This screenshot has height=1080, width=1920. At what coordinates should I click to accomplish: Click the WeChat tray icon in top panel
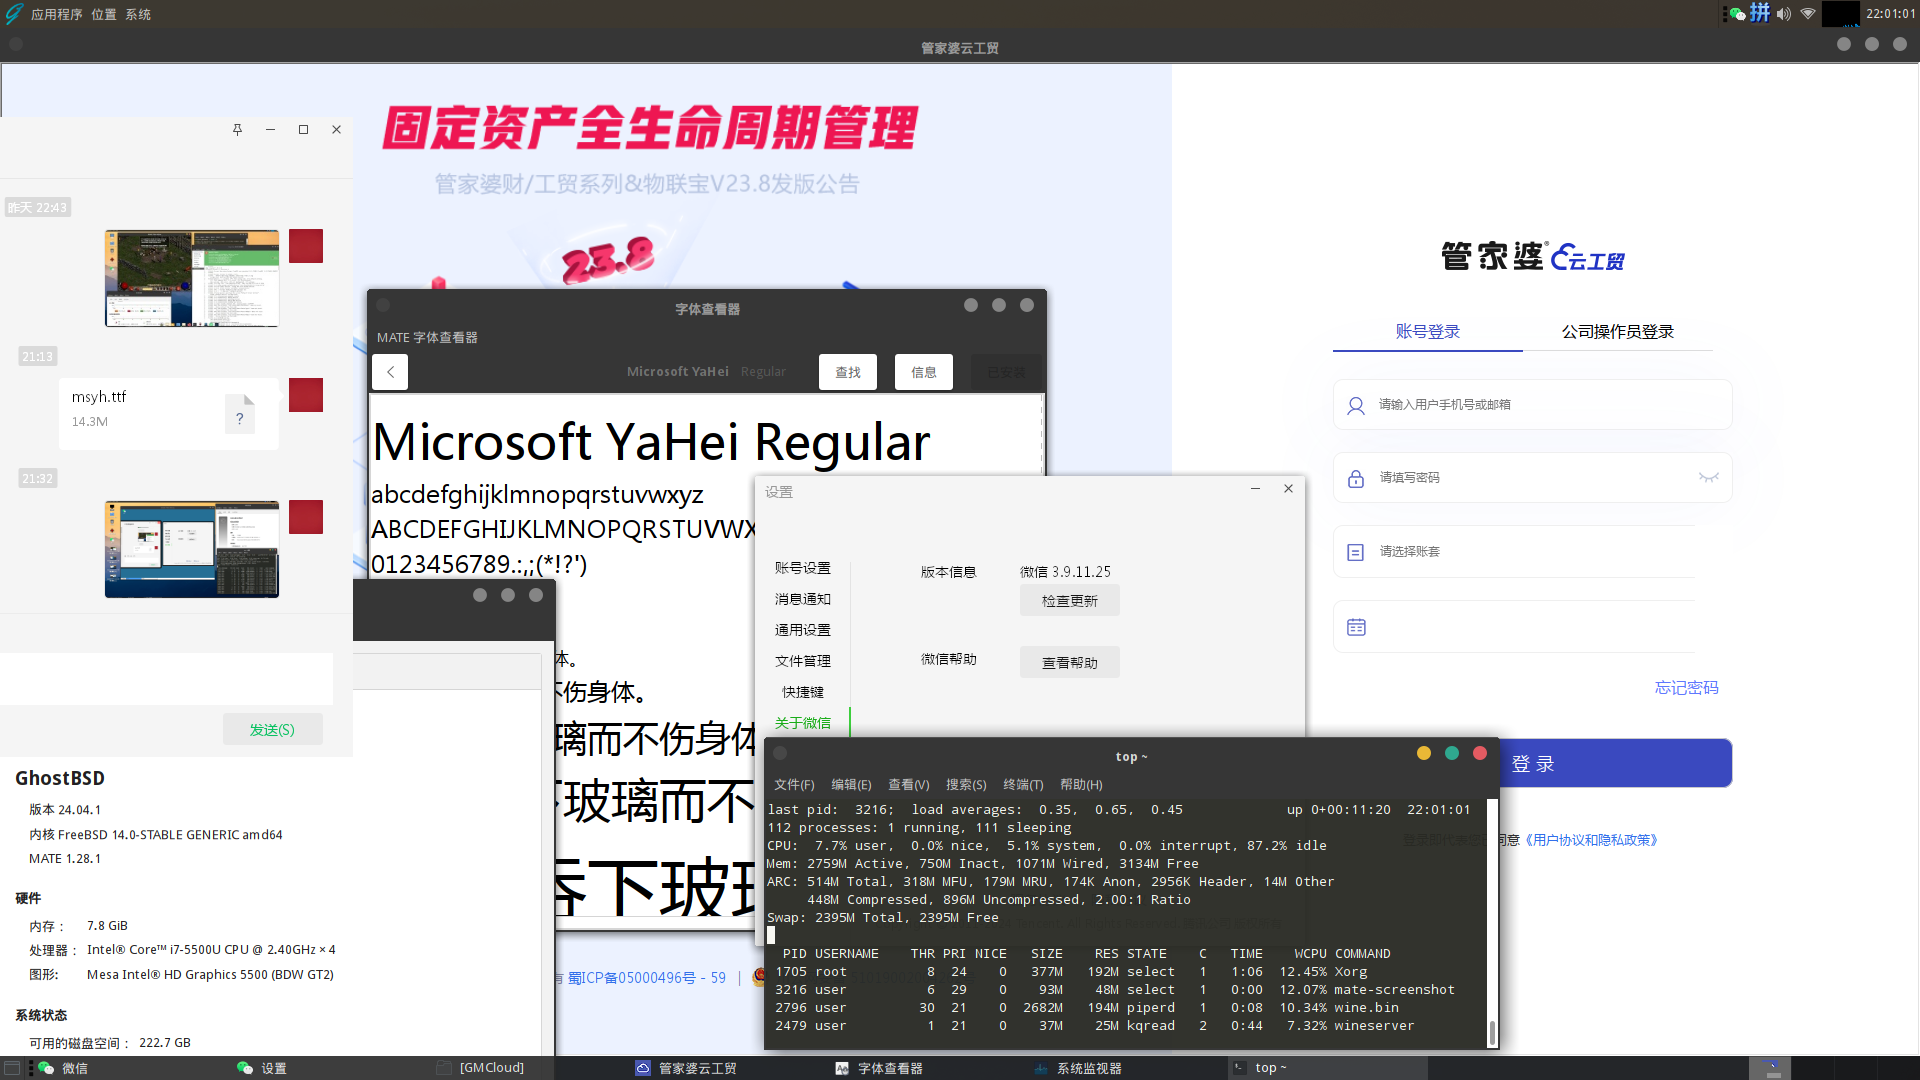coord(1737,14)
